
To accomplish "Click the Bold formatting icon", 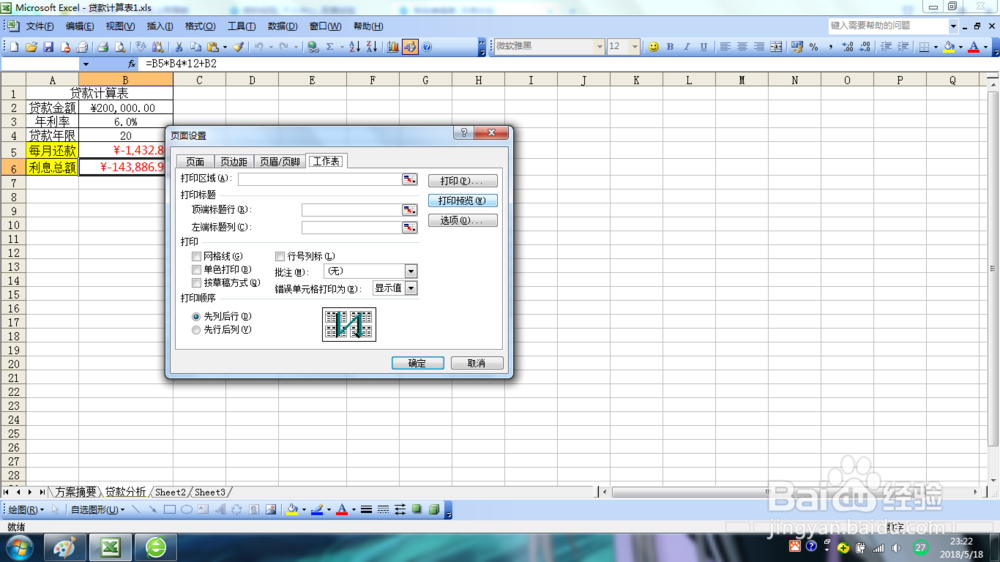I will click(x=670, y=47).
